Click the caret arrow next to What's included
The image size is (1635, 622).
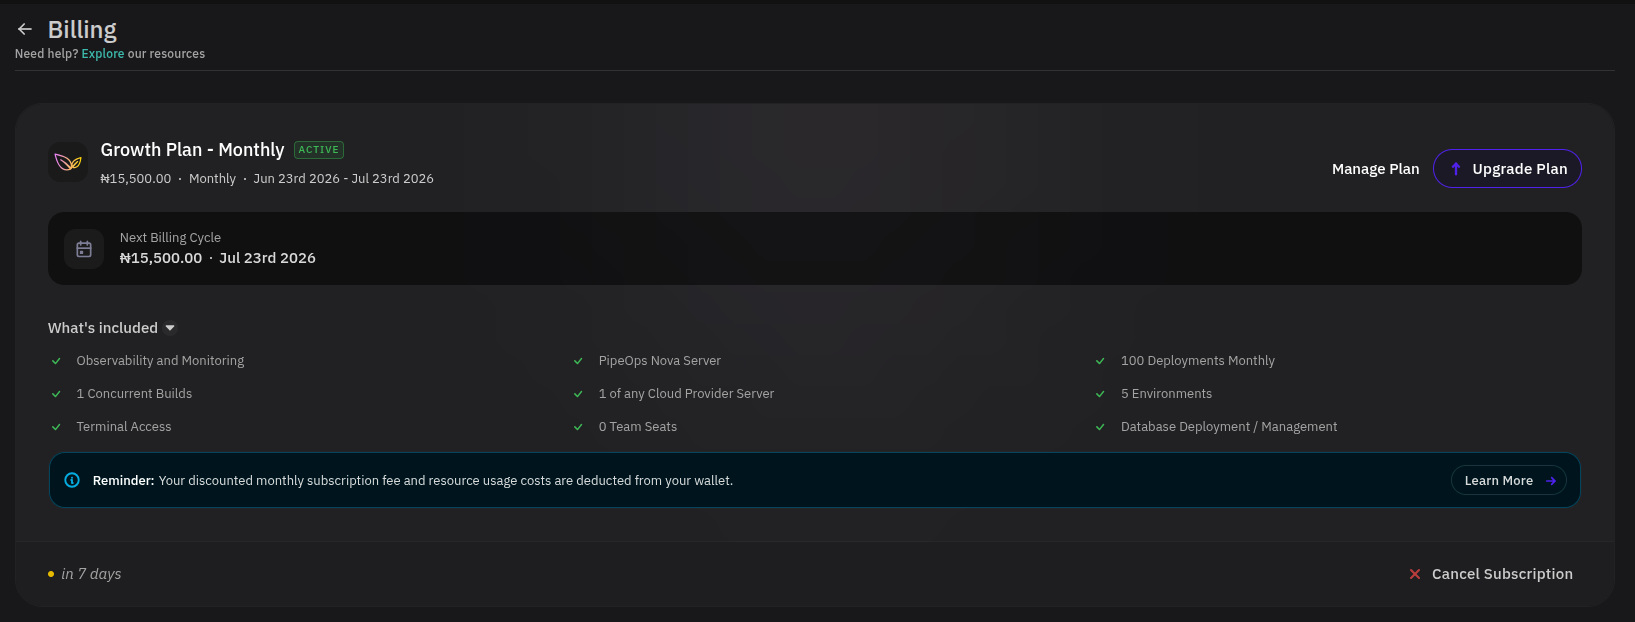(170, 328)
